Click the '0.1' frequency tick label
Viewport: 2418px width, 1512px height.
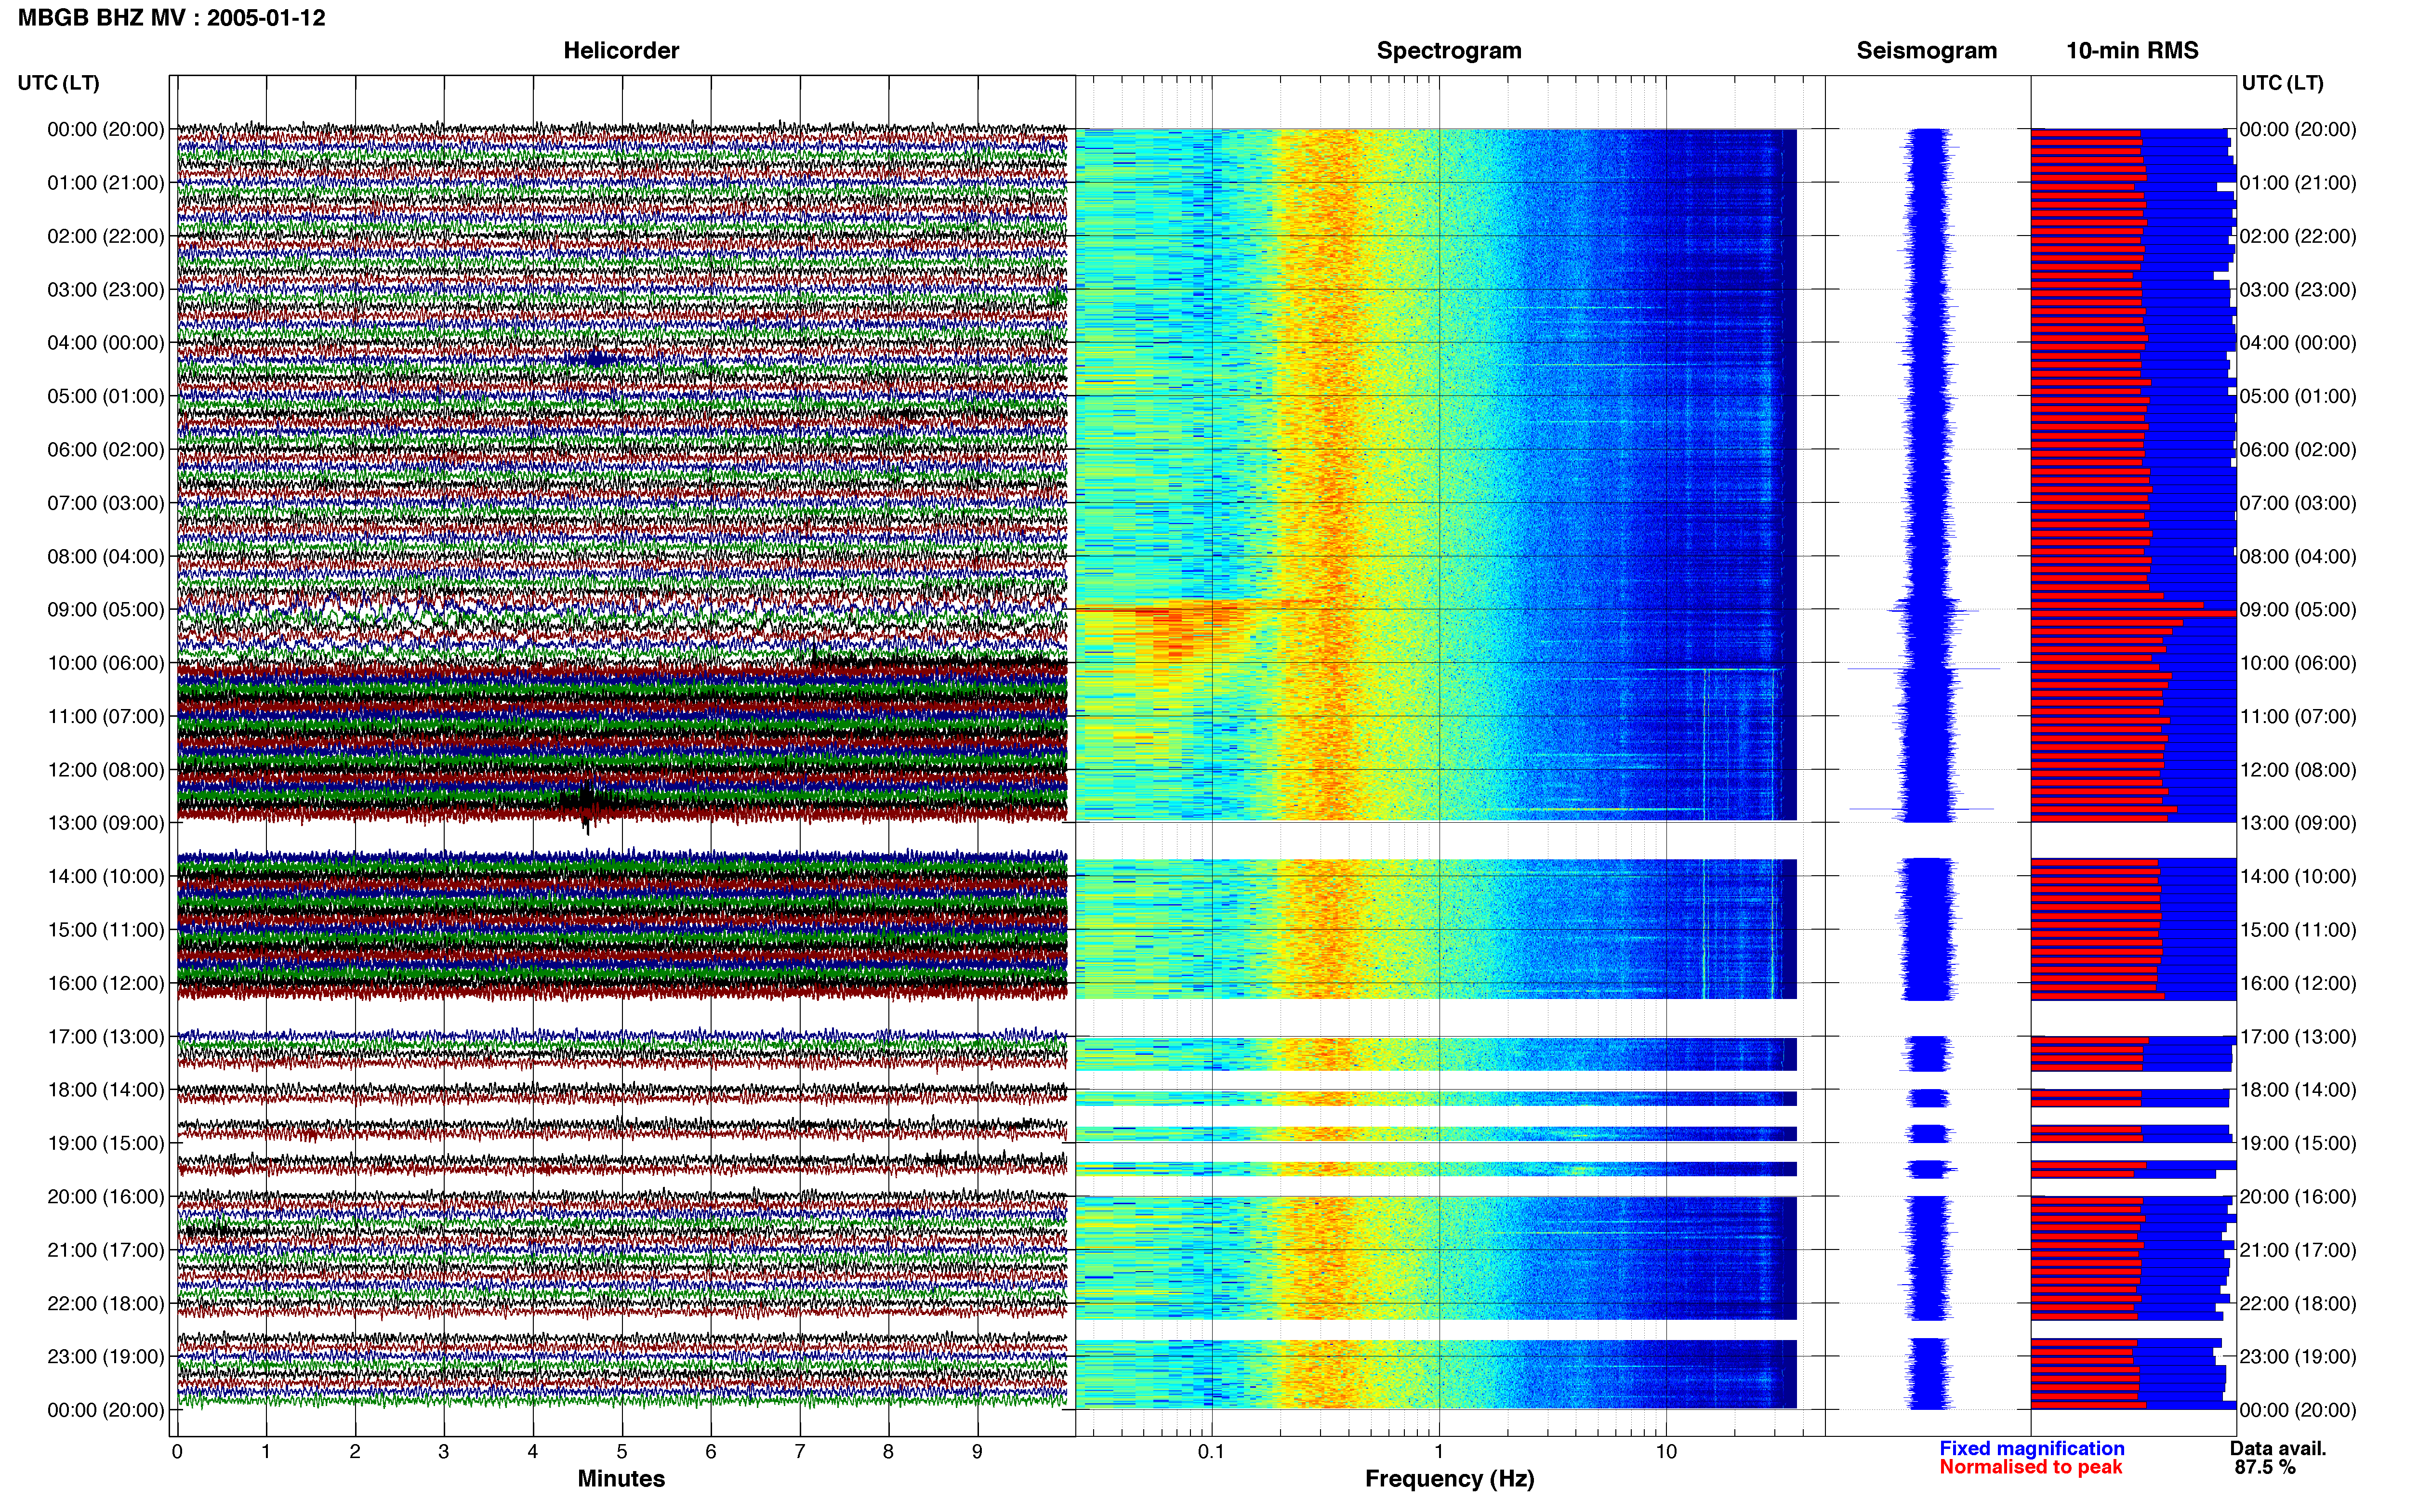(1211, 1451)
